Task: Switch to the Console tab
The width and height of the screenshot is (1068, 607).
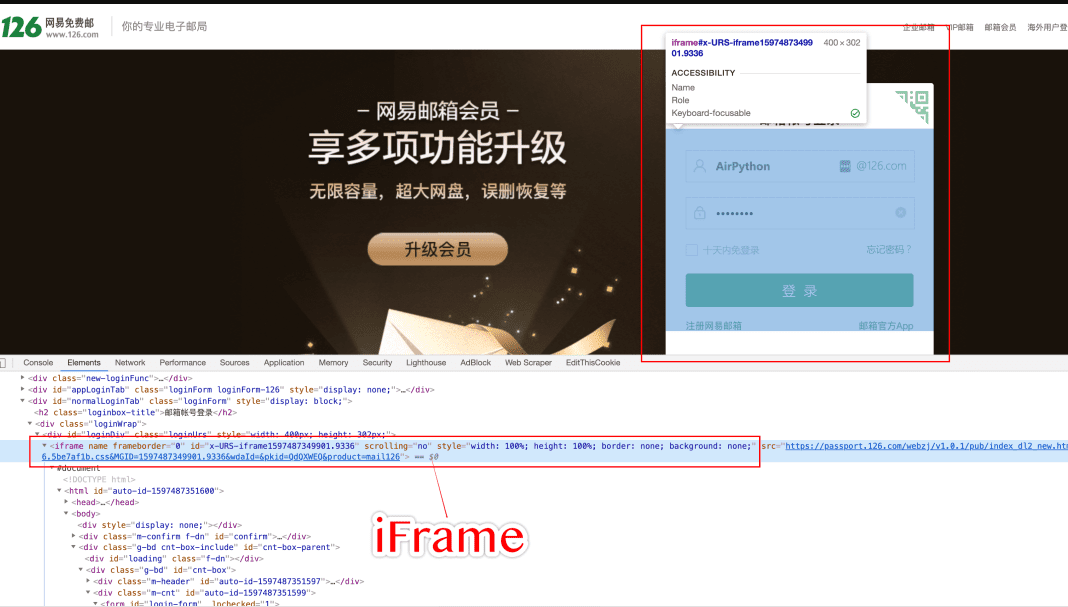Action: pos(38,363)
